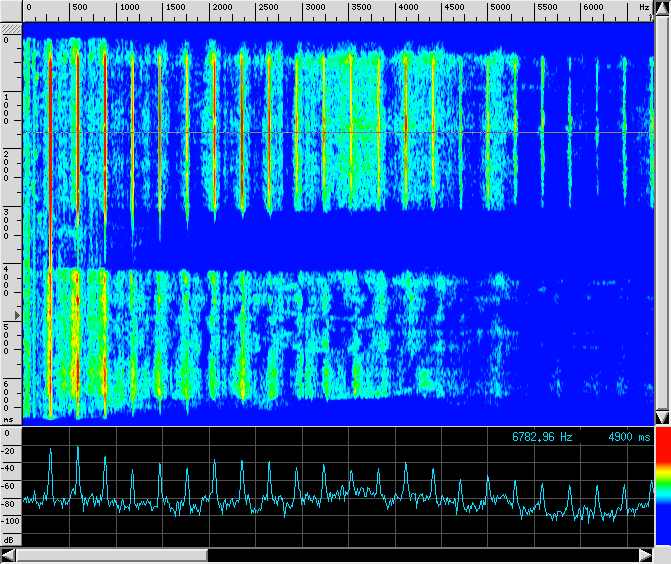Click the green band of the color scale
The image size is (671, 564).
tap(661, 484)
